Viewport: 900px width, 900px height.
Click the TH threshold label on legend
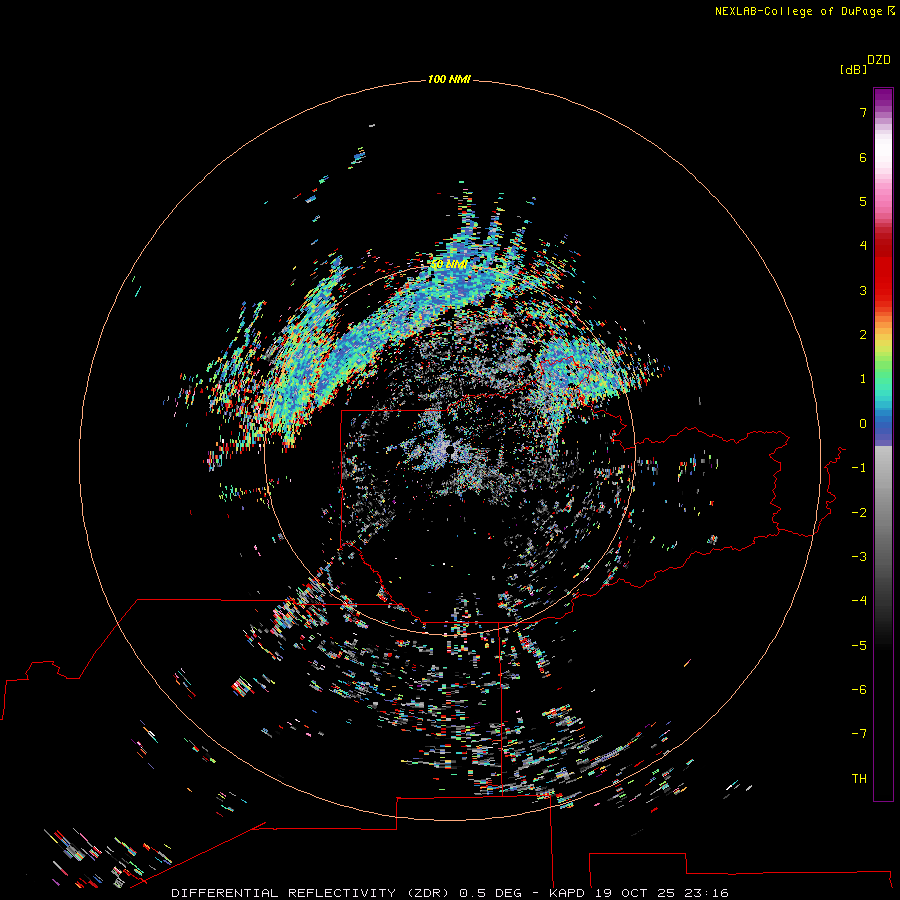point(859,779)
